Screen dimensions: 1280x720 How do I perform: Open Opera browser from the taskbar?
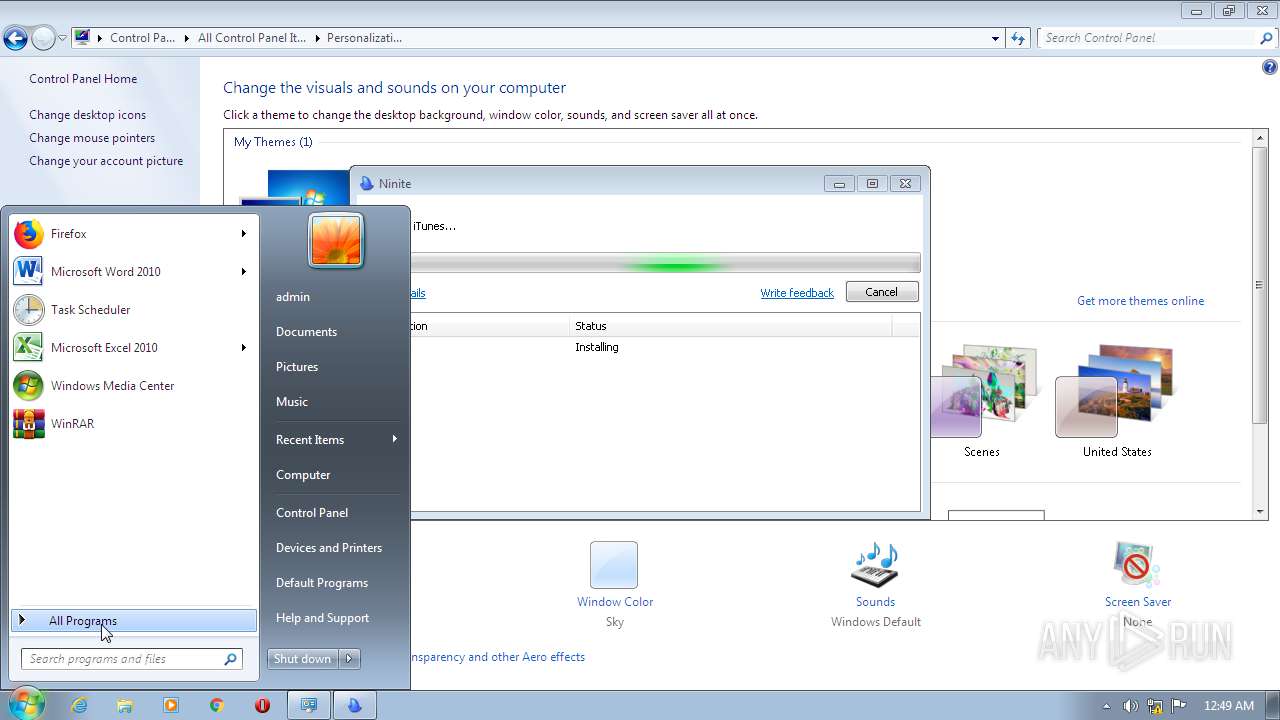263,705
